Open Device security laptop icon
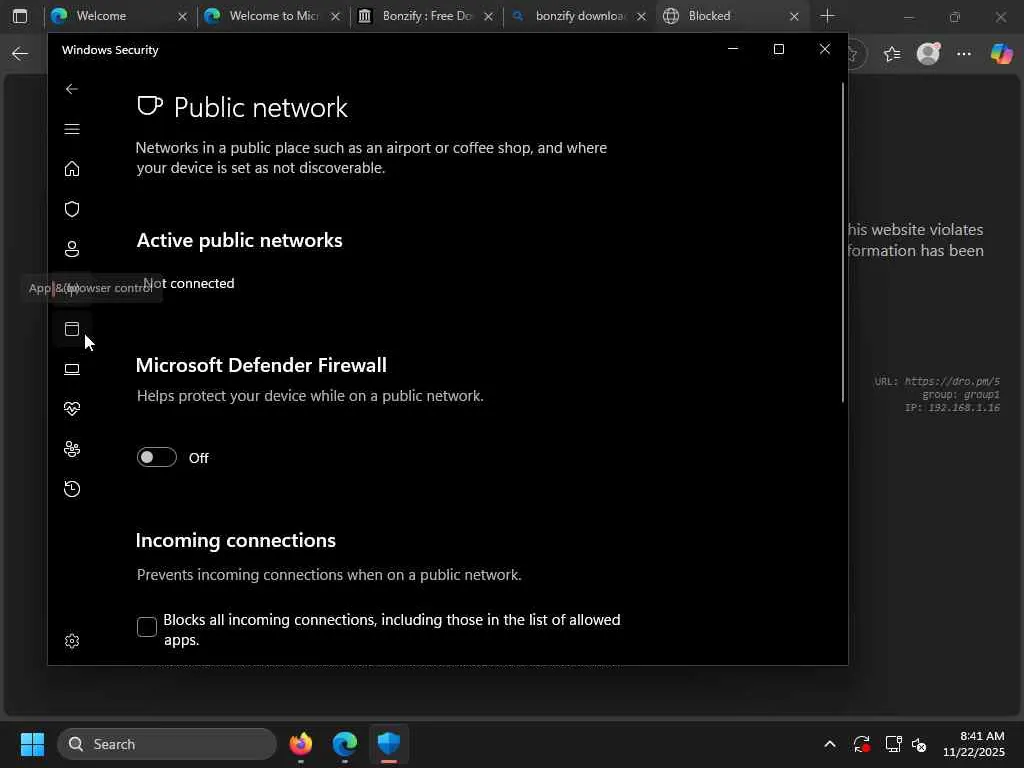The image size is (1024, 768). (x=72, y=370)
